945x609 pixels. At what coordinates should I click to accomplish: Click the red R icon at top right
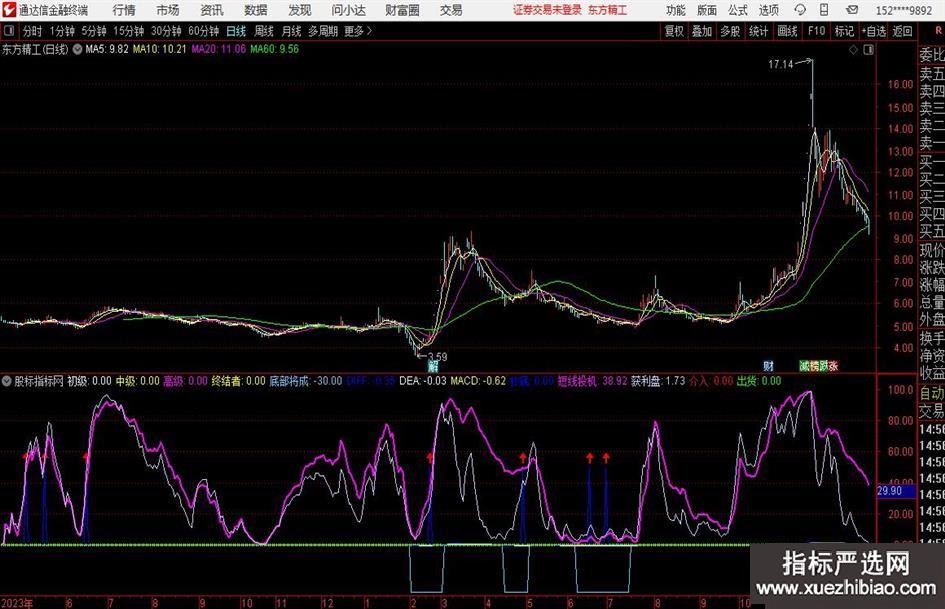pos(938,31)
